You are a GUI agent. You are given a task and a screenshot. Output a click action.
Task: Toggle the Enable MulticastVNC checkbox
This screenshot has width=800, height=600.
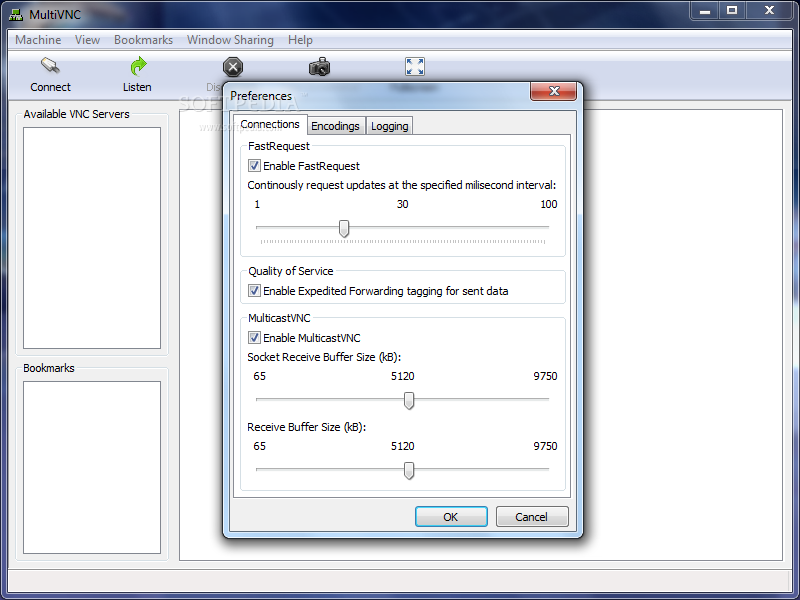254,337
